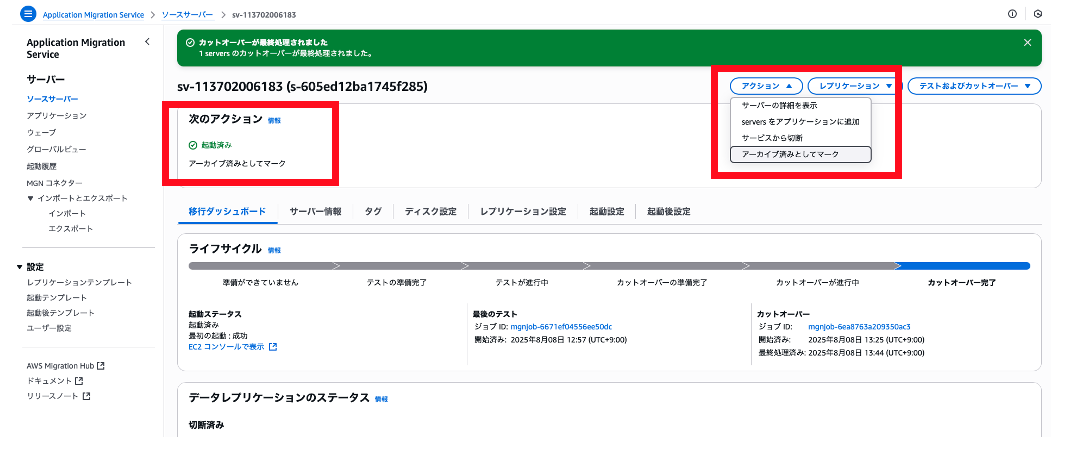Open test job mgnjob-6671ef04556ee50dc link

(561, 327)
